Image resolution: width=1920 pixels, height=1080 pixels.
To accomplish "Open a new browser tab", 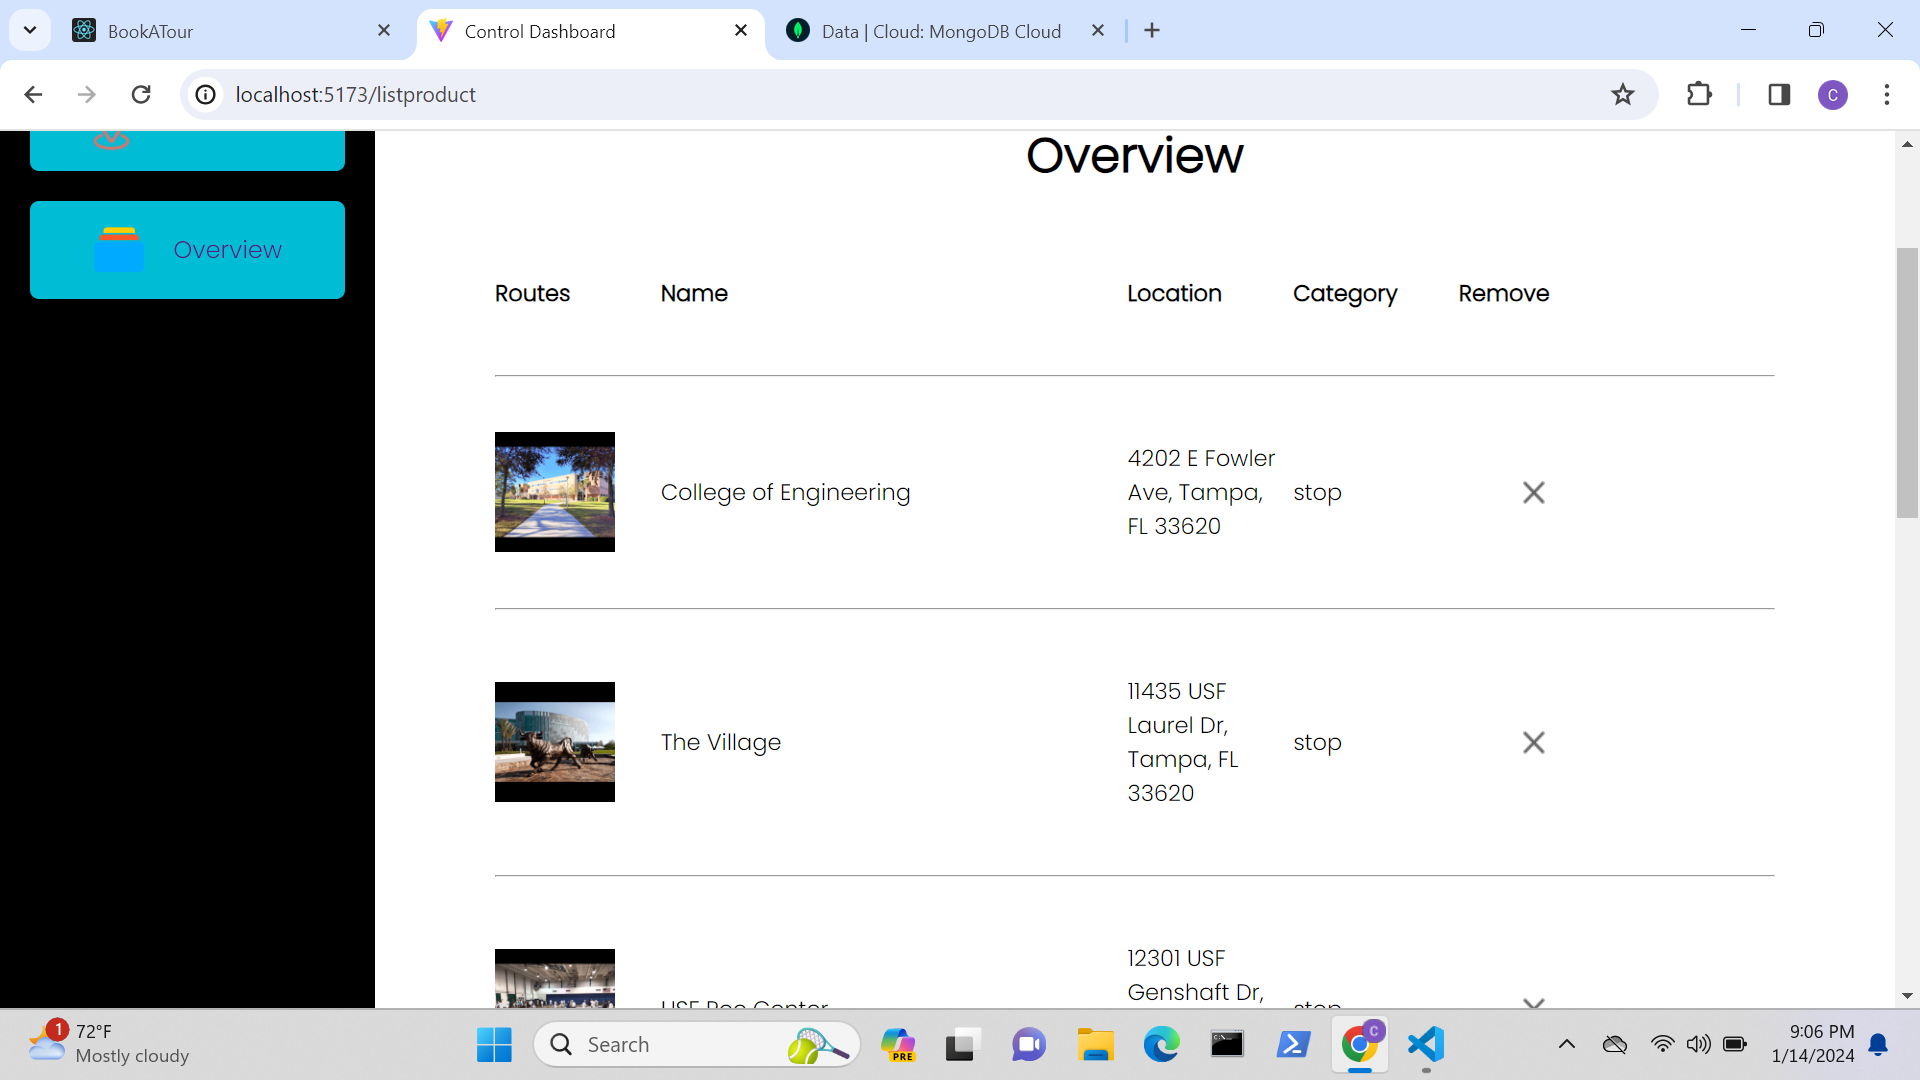I will click(x=1152, y=31).
